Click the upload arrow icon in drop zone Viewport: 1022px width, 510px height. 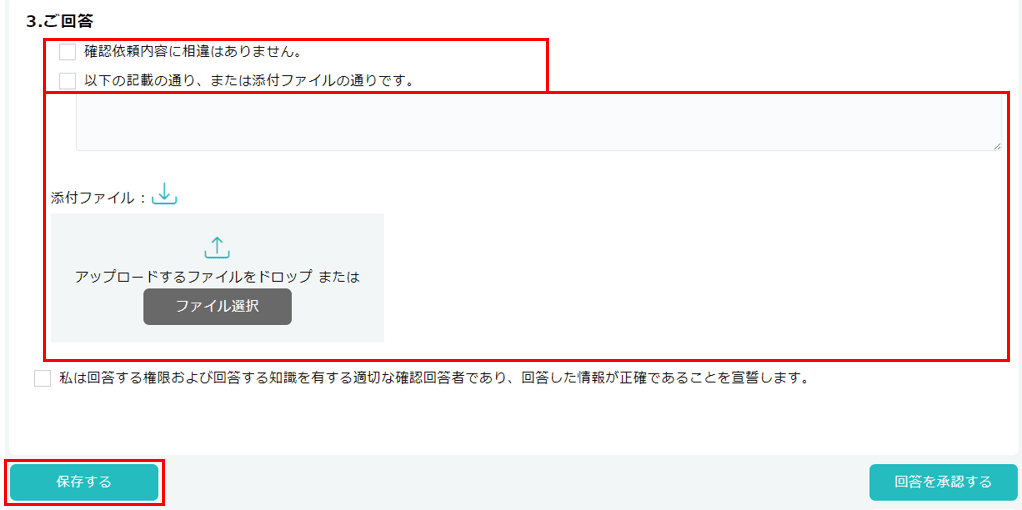point(217,247)
